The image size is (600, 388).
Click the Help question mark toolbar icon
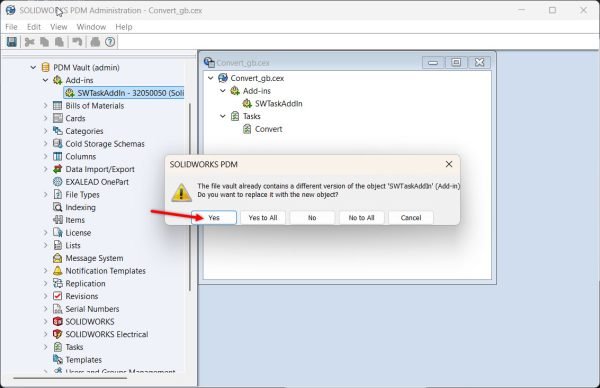(110, 42)
